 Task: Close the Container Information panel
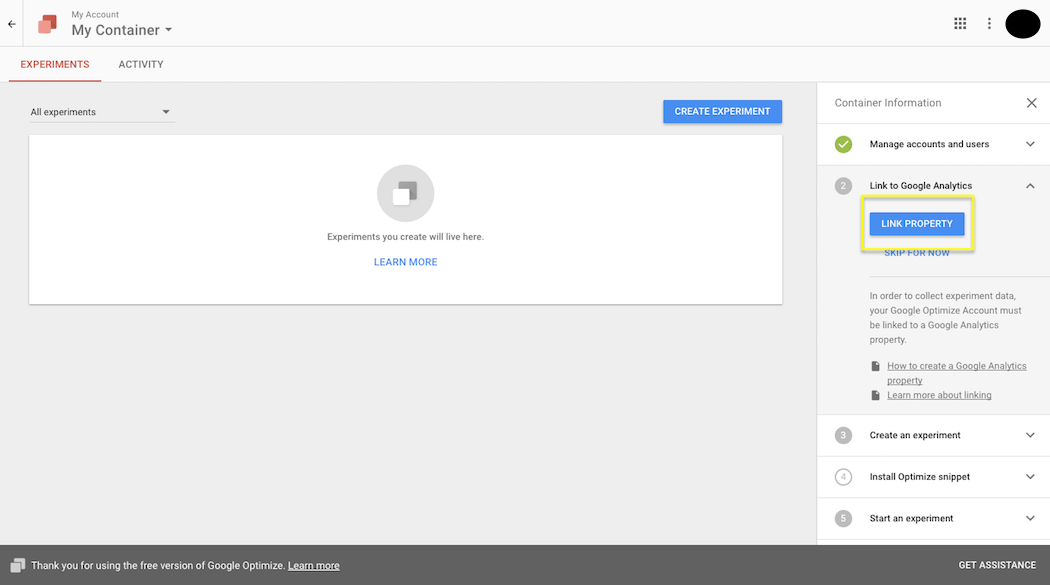click(x=1031, y=102)
